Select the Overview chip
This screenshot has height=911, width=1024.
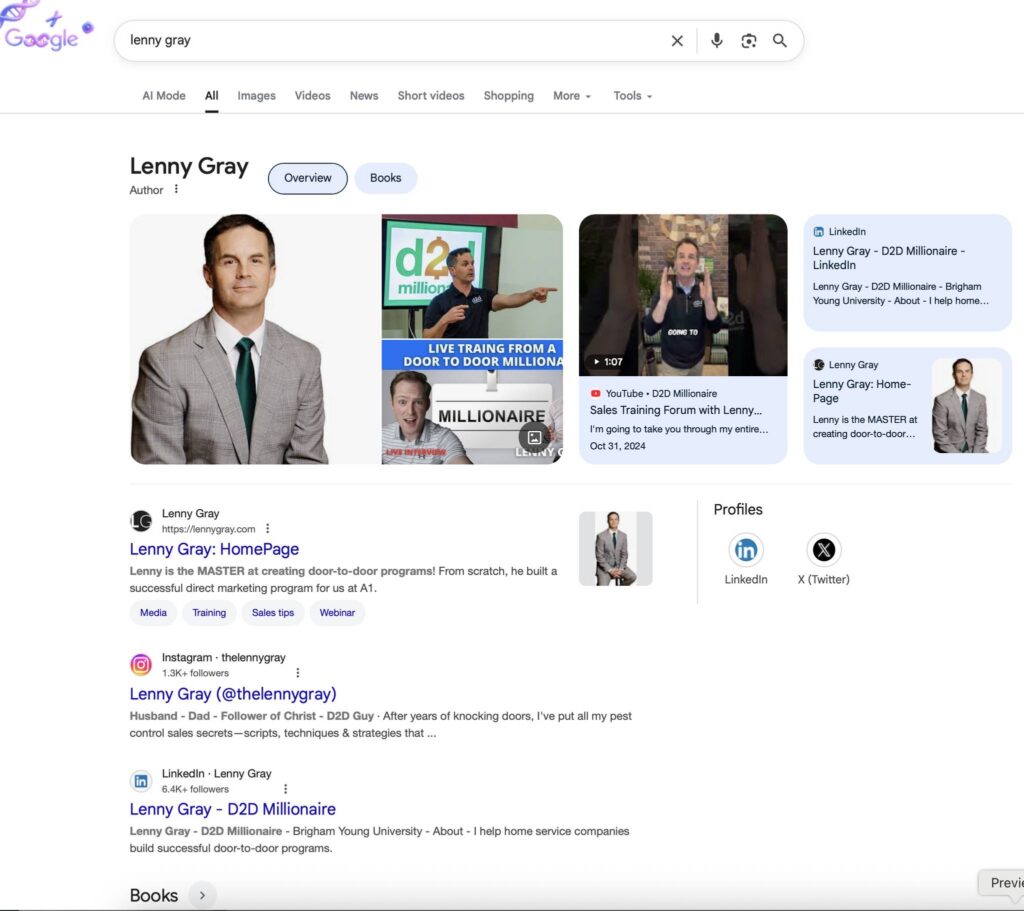(x=307, y=178)
